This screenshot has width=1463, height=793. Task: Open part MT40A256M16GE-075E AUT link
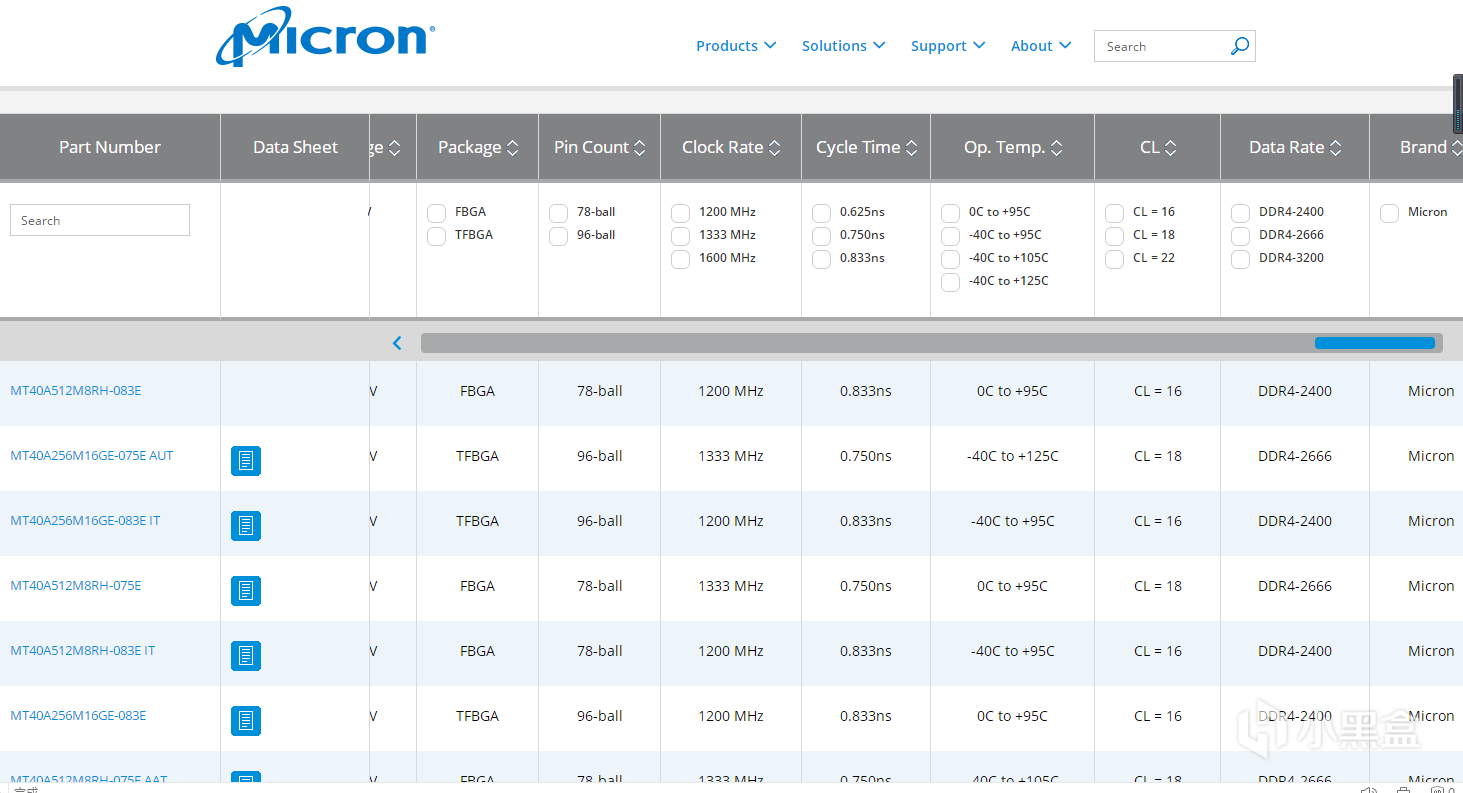[92, 456]
